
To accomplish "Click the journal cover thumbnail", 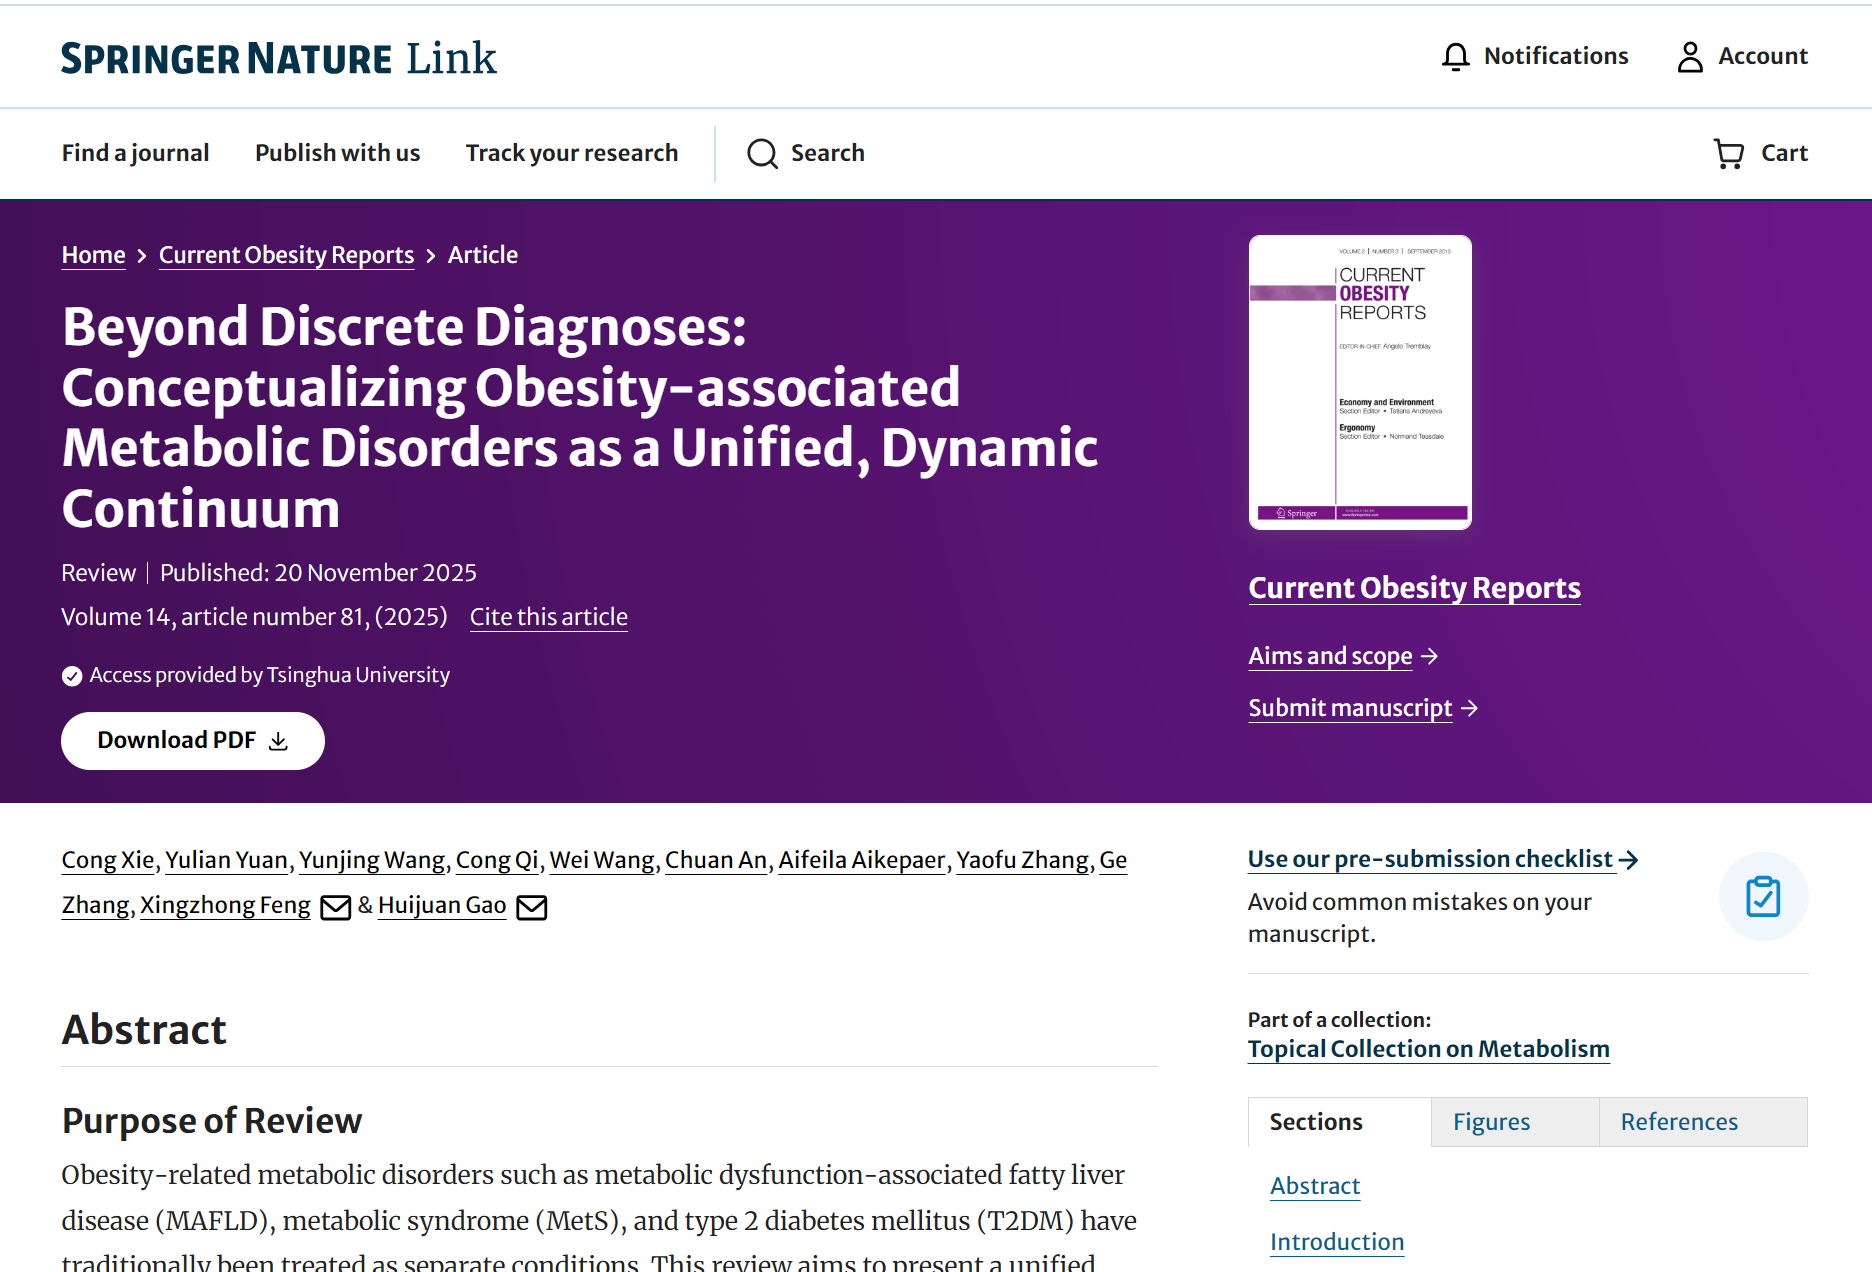I will coord(1359,382).
